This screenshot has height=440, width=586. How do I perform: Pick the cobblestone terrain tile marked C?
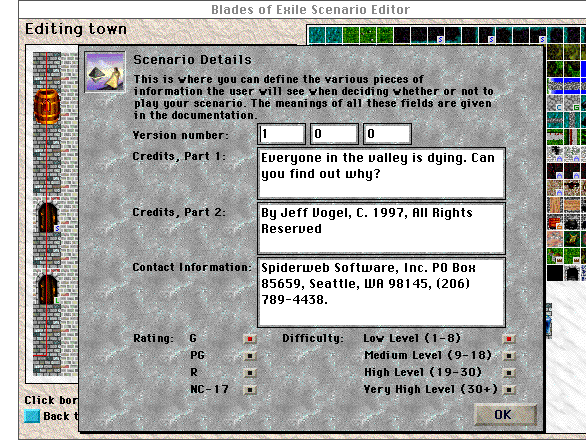[555, 103]
